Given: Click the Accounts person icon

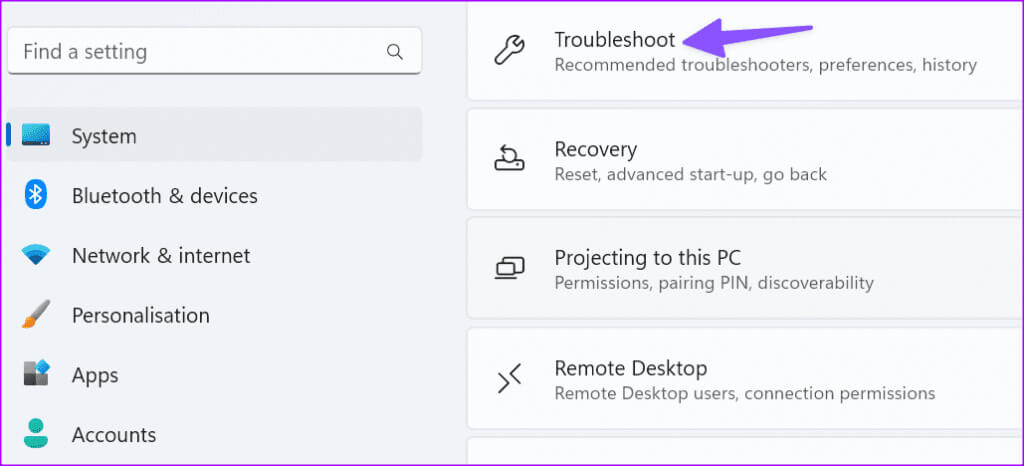Looking at the screenshot, I should 36,434.
